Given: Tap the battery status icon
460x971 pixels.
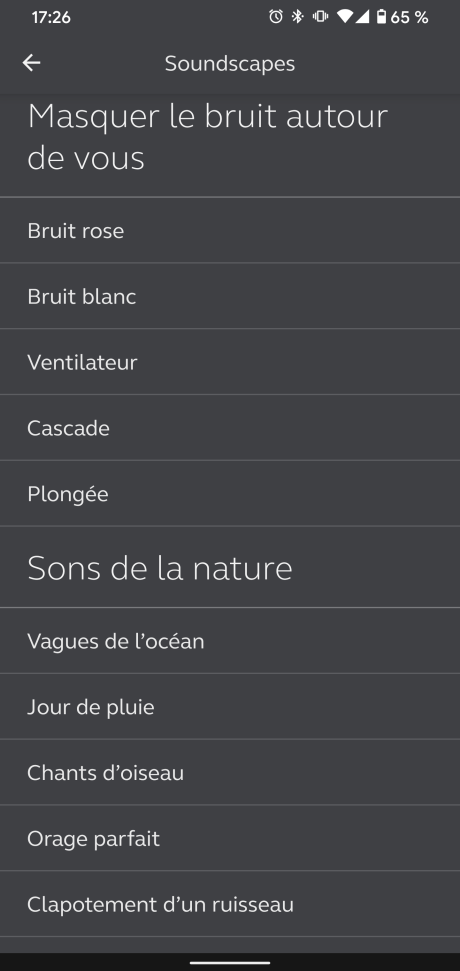Looking at the screenshot, I should click(381, 17).
